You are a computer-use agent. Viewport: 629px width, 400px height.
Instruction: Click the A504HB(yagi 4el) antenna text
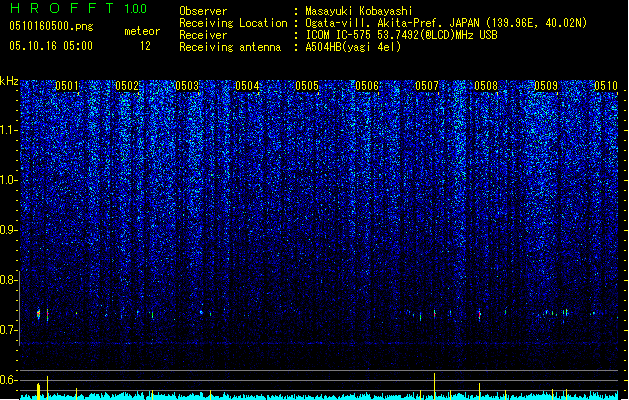click(x=353, y=47)
